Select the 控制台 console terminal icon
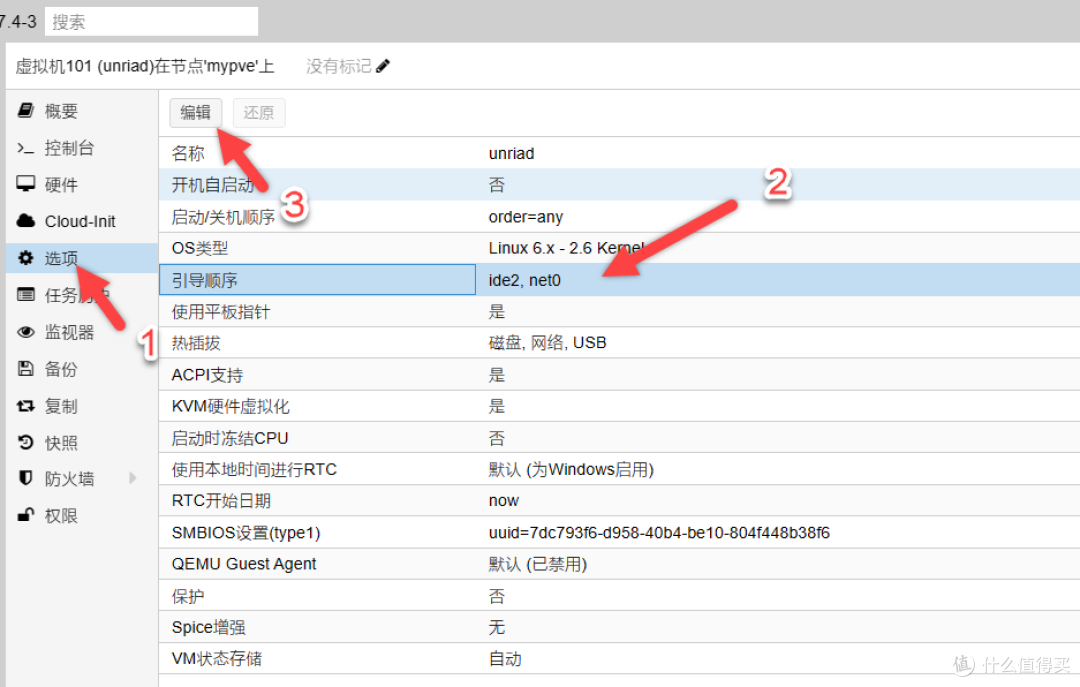This screenshot has width=1080, height=687. click(x=24, y=147)
